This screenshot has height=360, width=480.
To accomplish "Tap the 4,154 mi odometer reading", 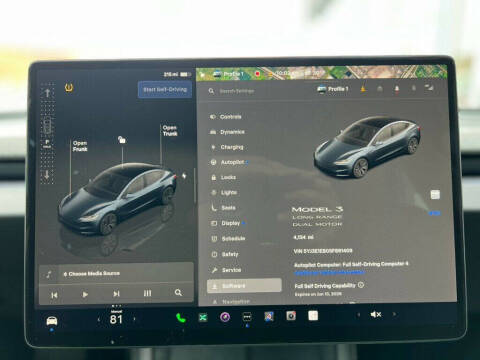I will pos(304,237).
